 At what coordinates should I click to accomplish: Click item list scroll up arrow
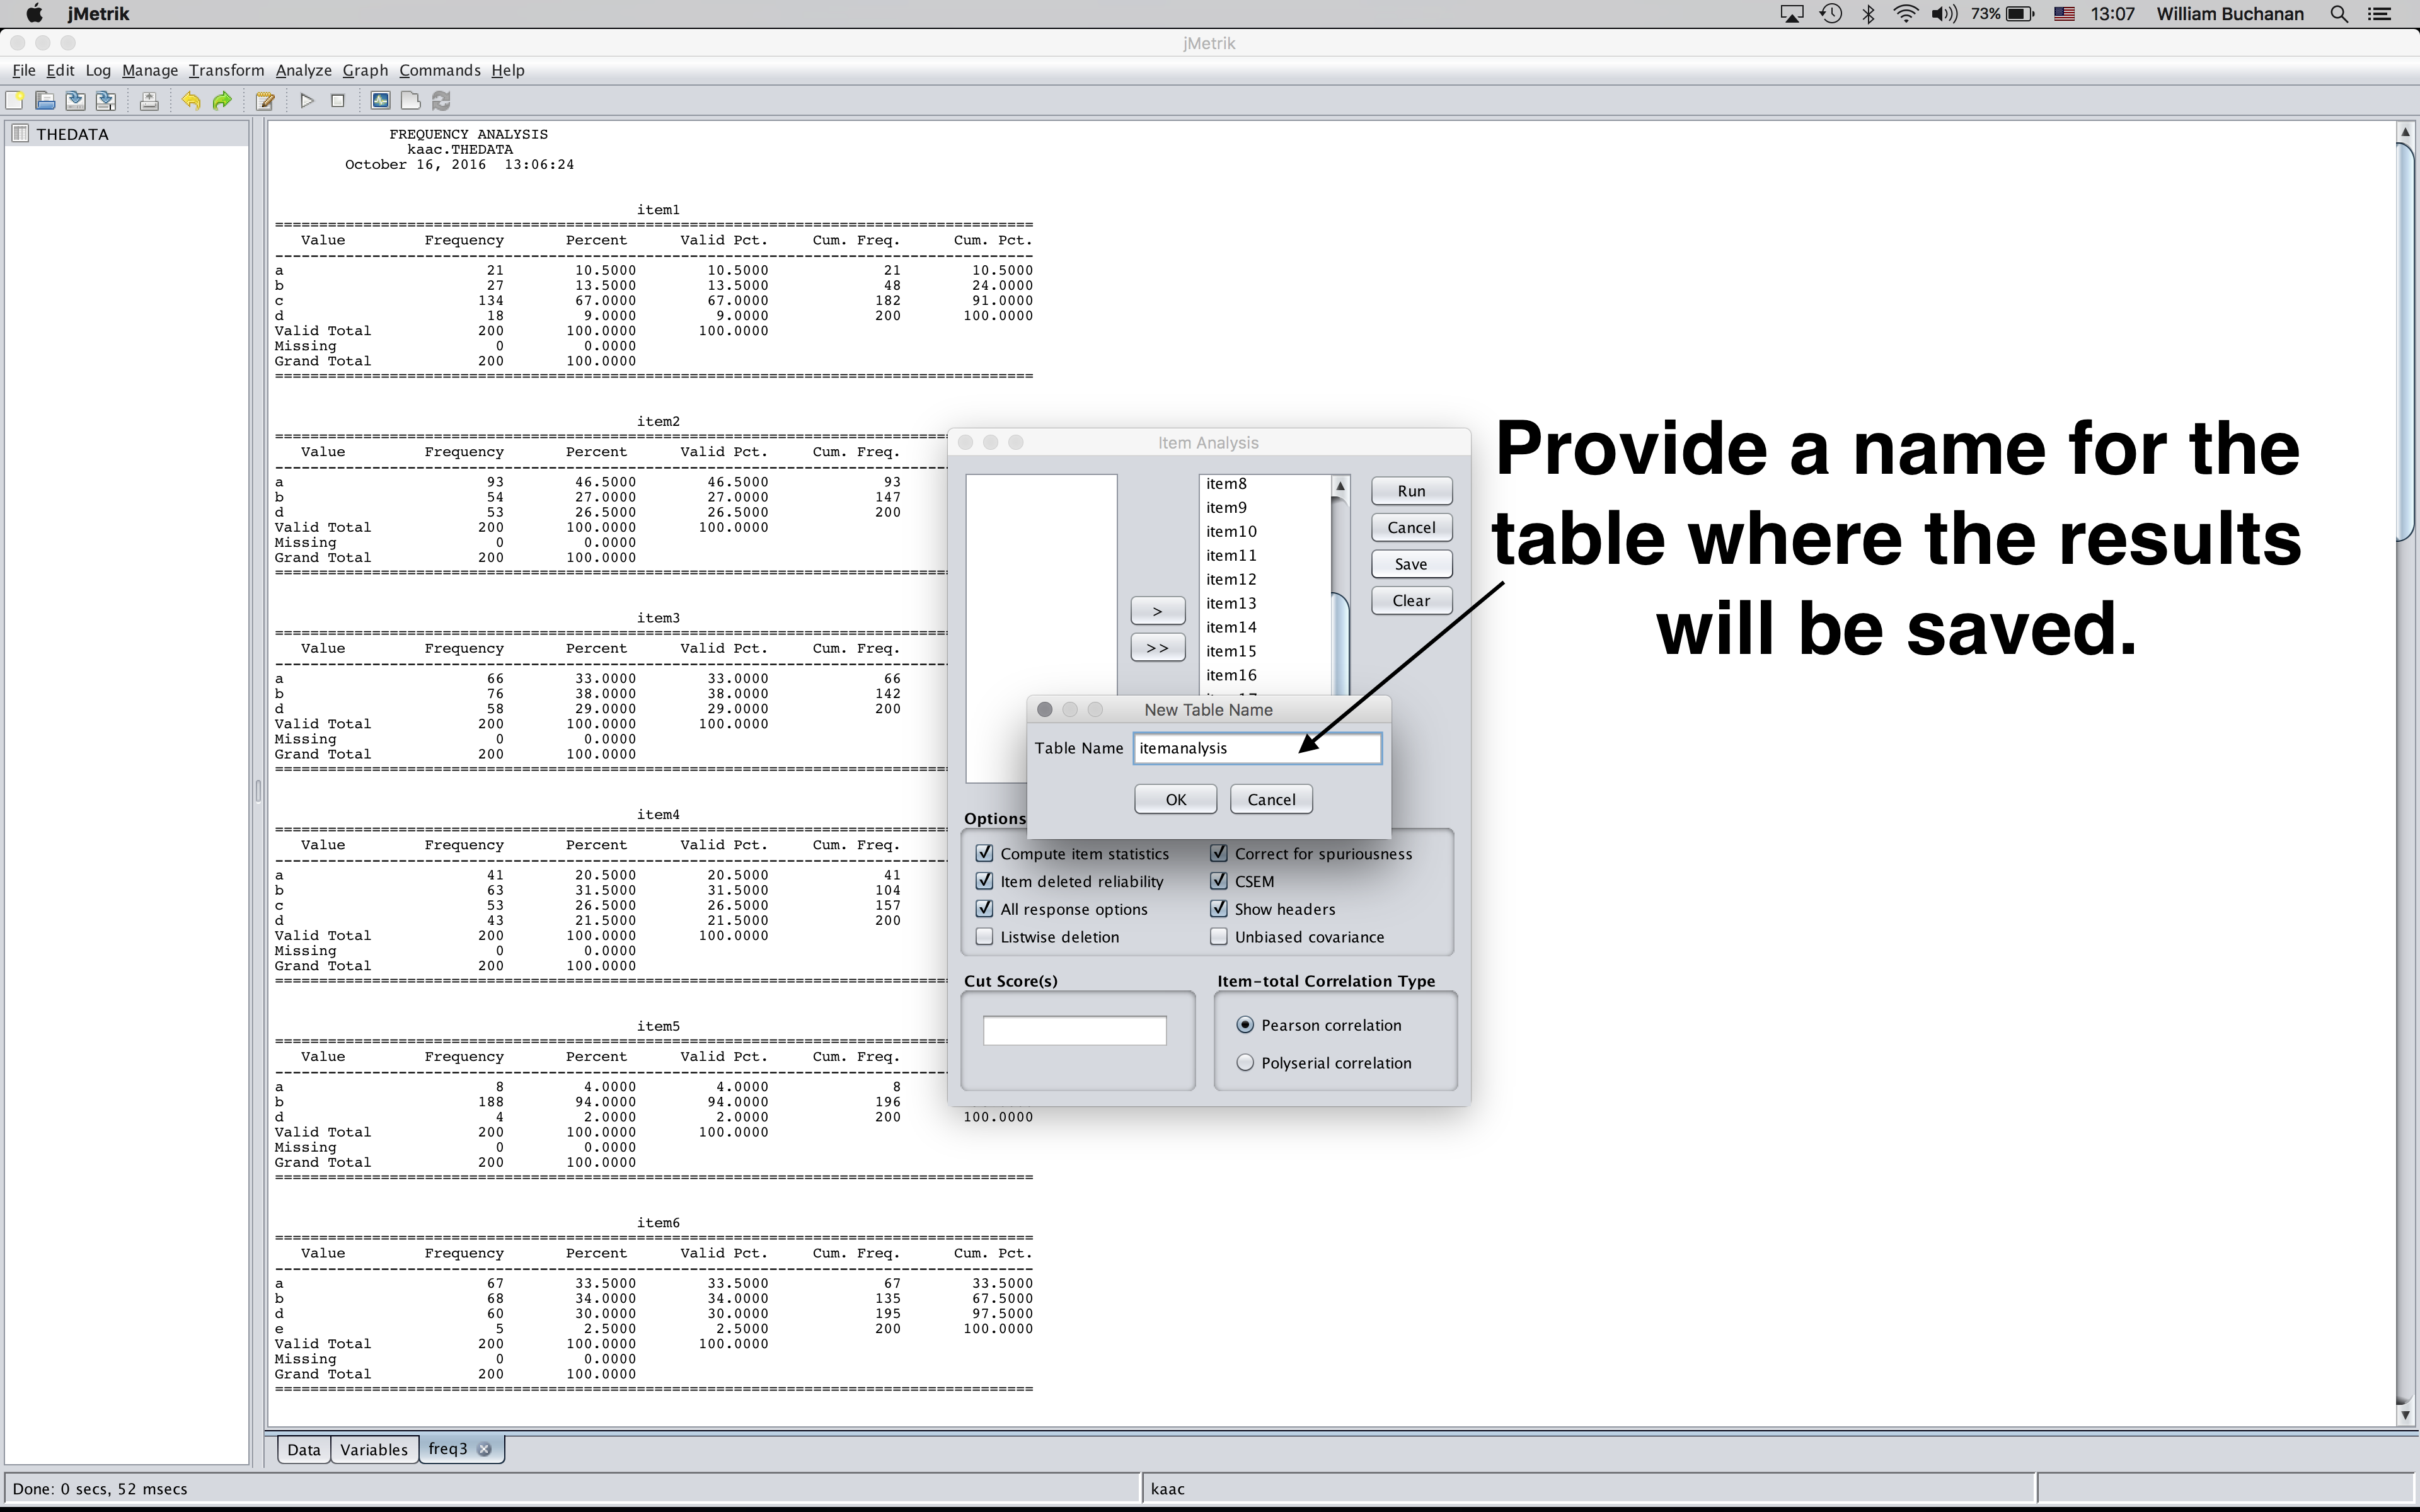pos(1341,486)
